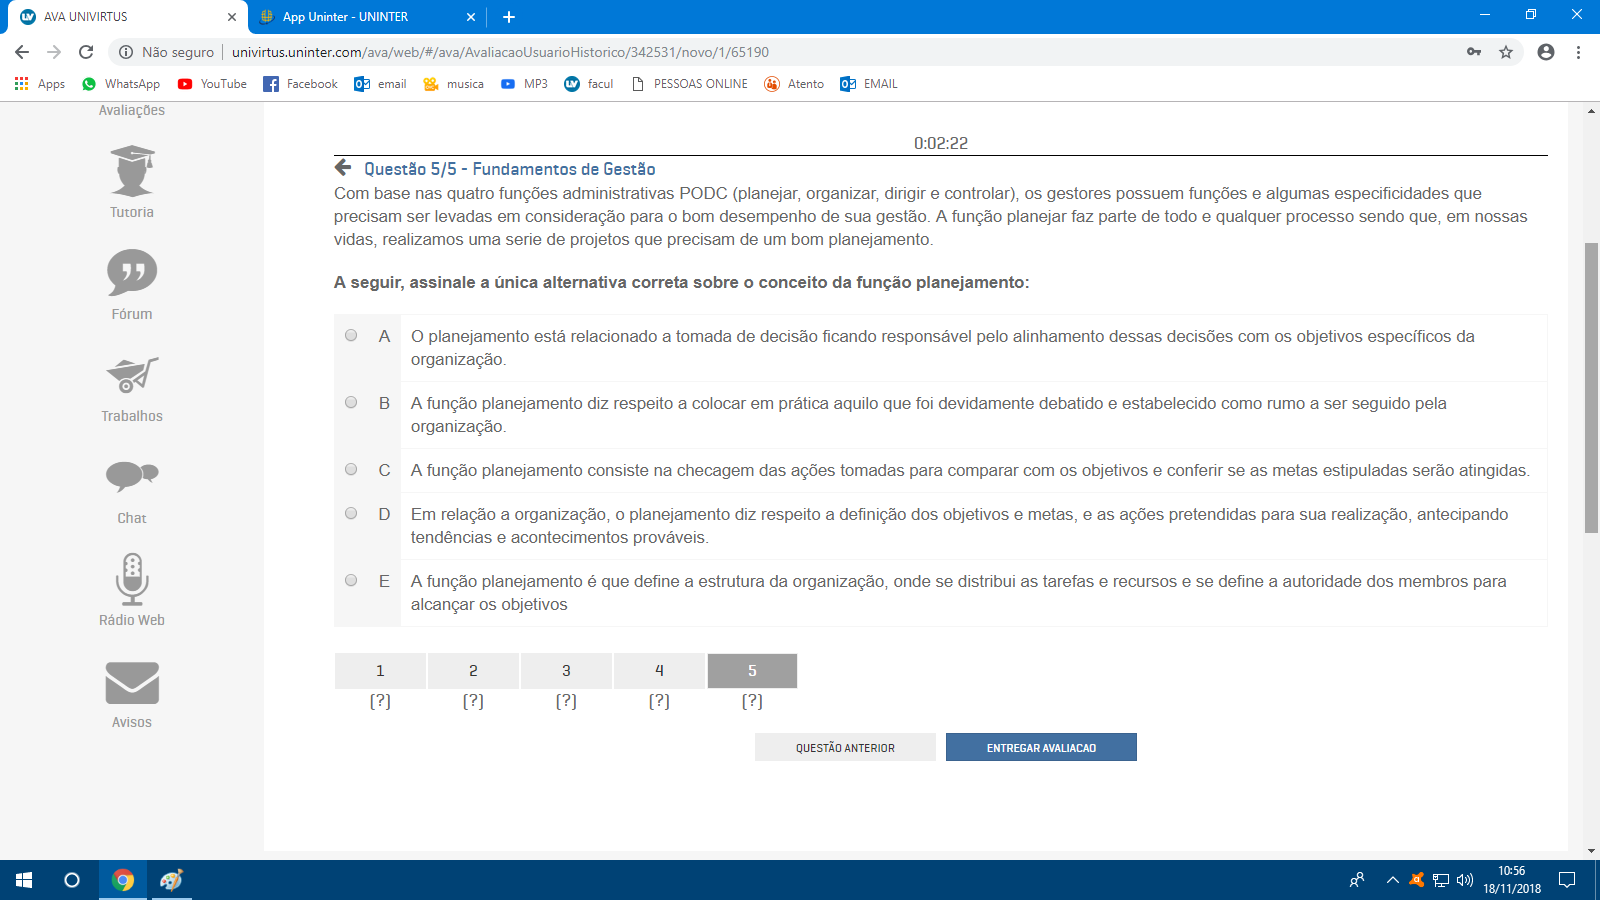Pick answer option E radio button
The width and height of the screenshot is (1600, 900).
[x=351, y=580]
